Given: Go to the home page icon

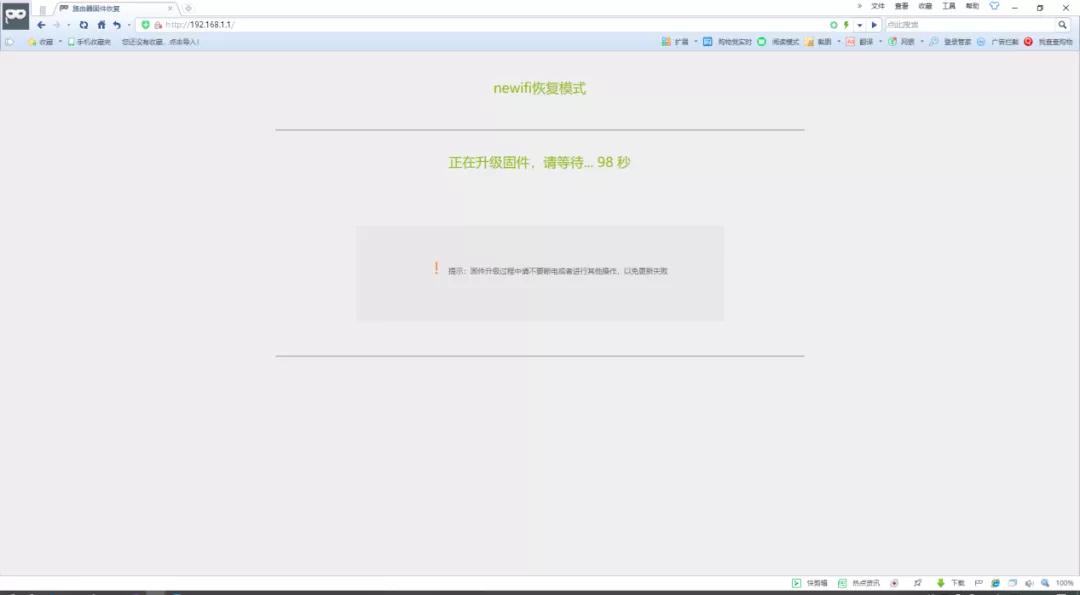Looking at the screenshot, I should [x=101, y=25].
